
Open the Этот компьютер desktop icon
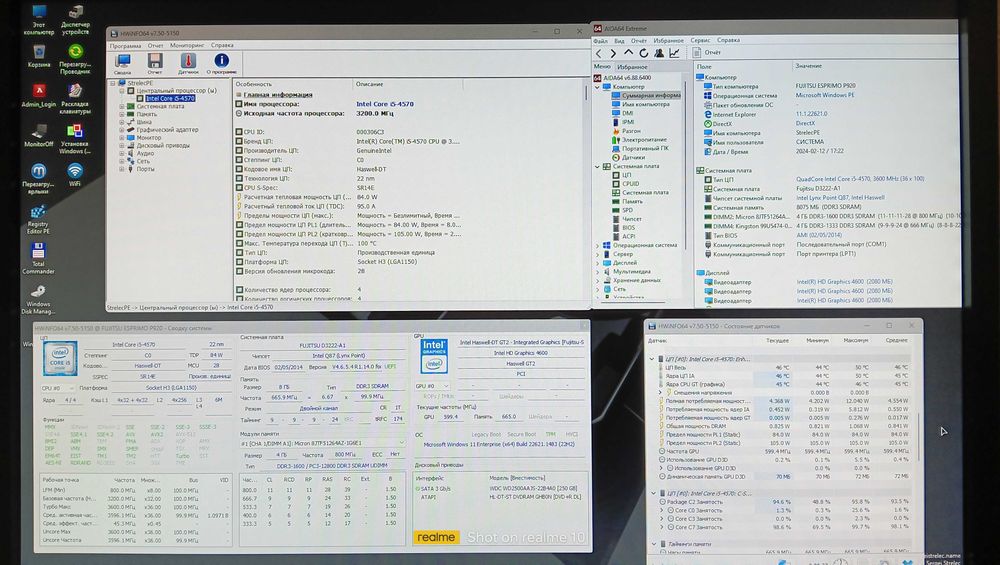[39, 20]
